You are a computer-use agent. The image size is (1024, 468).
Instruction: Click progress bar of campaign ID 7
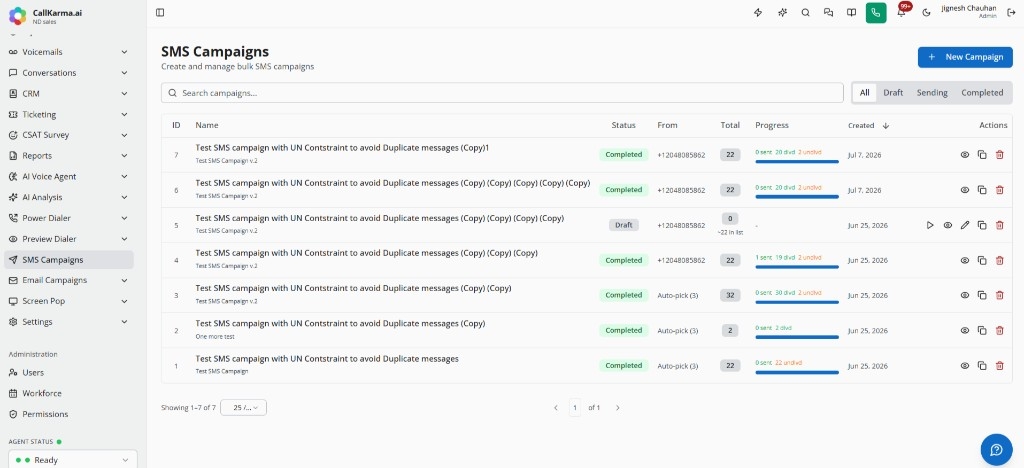pos(797,161)
